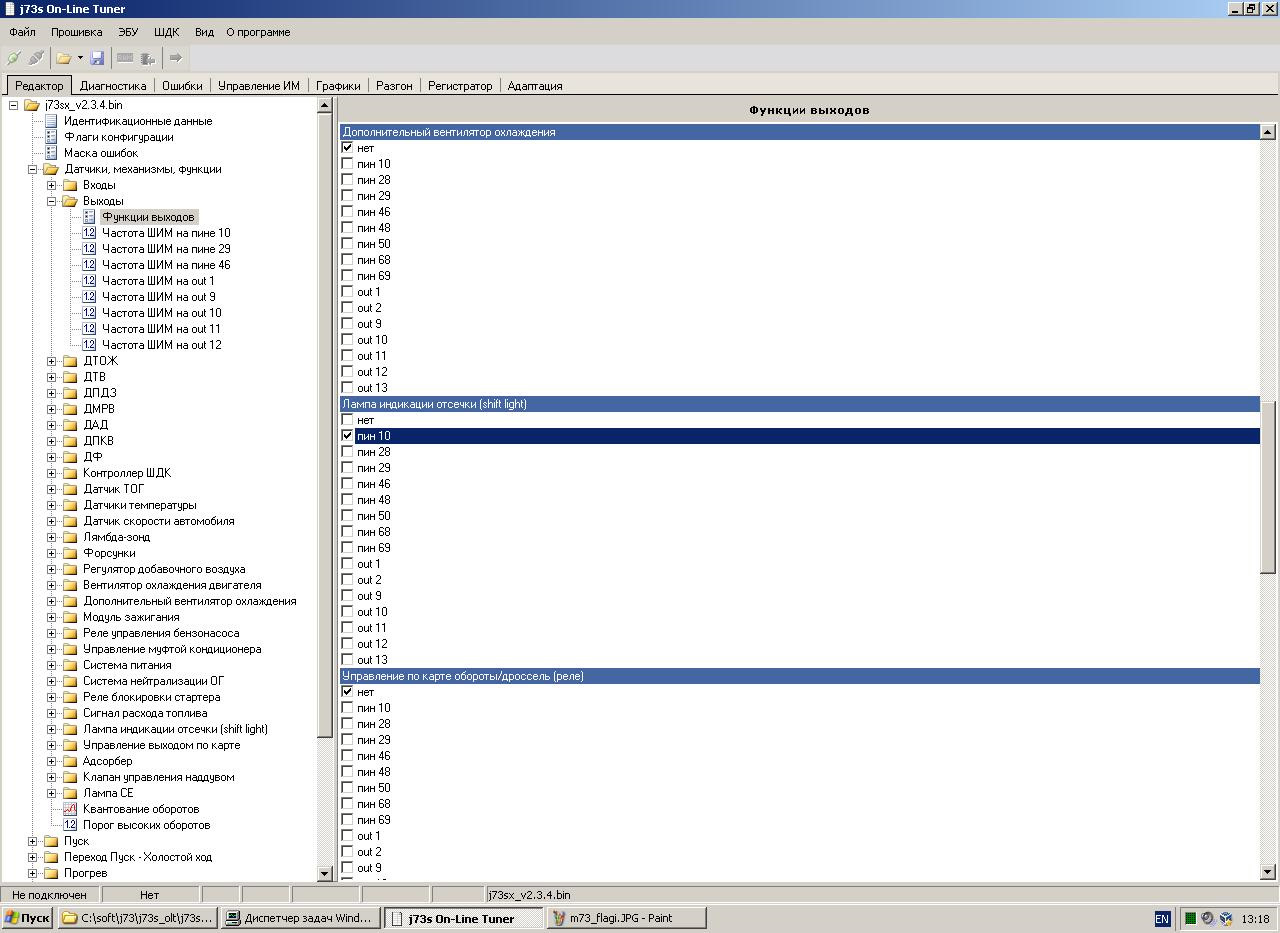
Task: Check 'пин 28' under Дополнительный вентилятор охлаждения
Action: pos(348,180)
